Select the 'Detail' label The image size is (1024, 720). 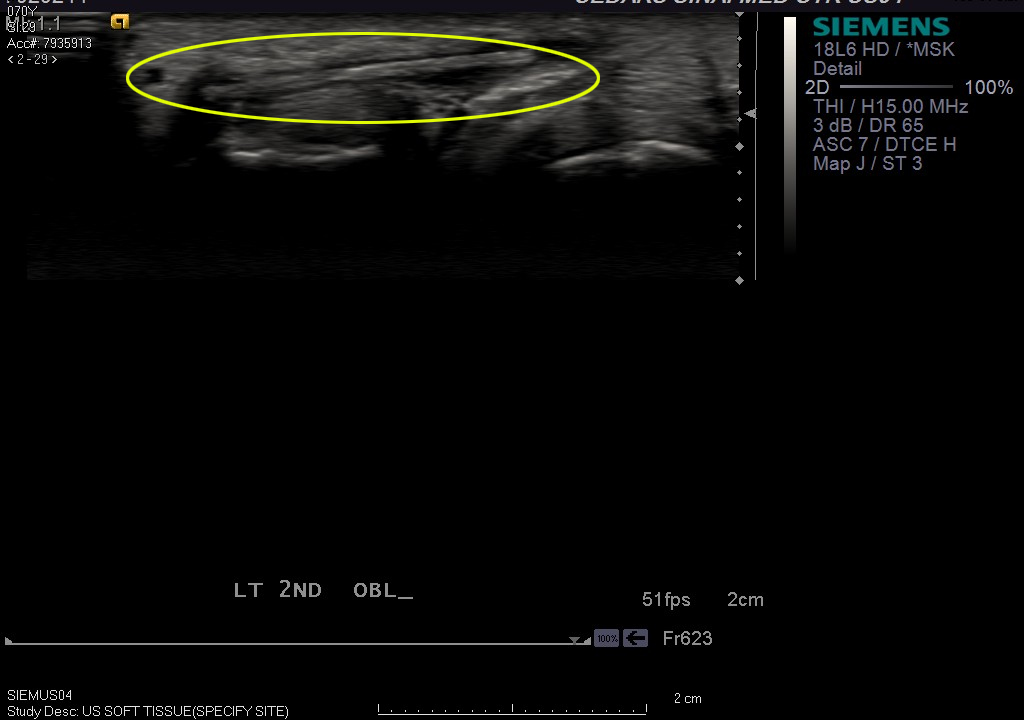837,69
